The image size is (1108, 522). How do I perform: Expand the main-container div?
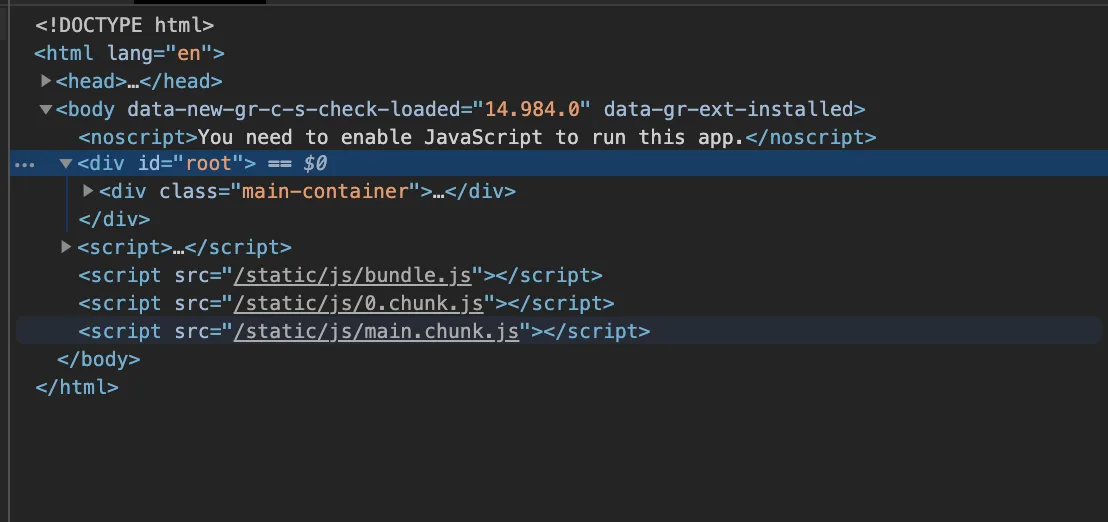[x=88, y=191]
